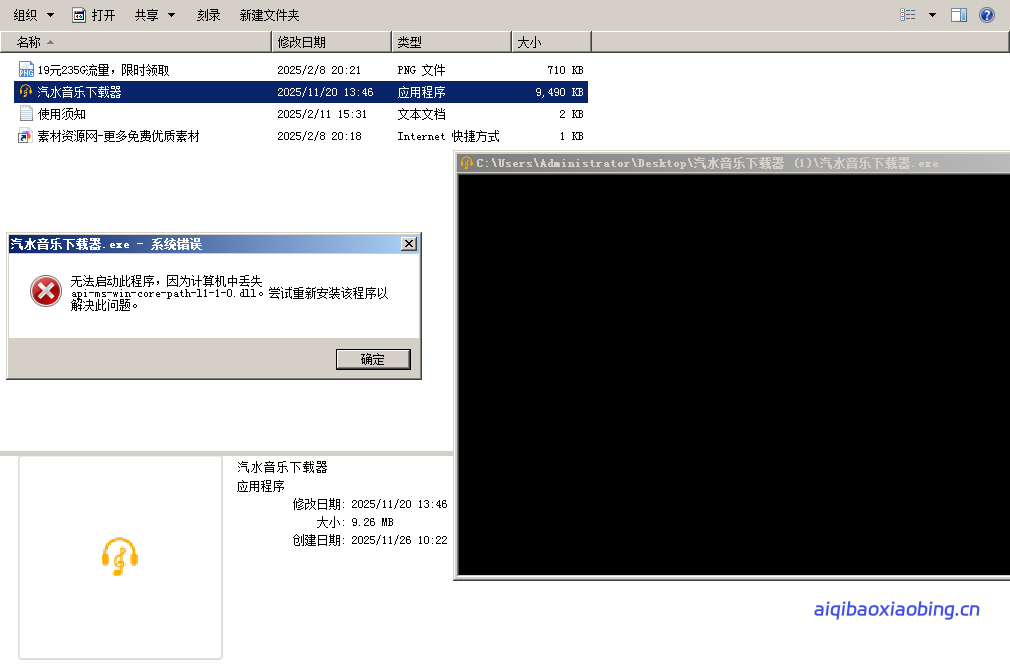Create a folder via 新建文件夹
The width and height of the screenshot is (1010, 664).
pyautogui.click(x=269, y=15)
